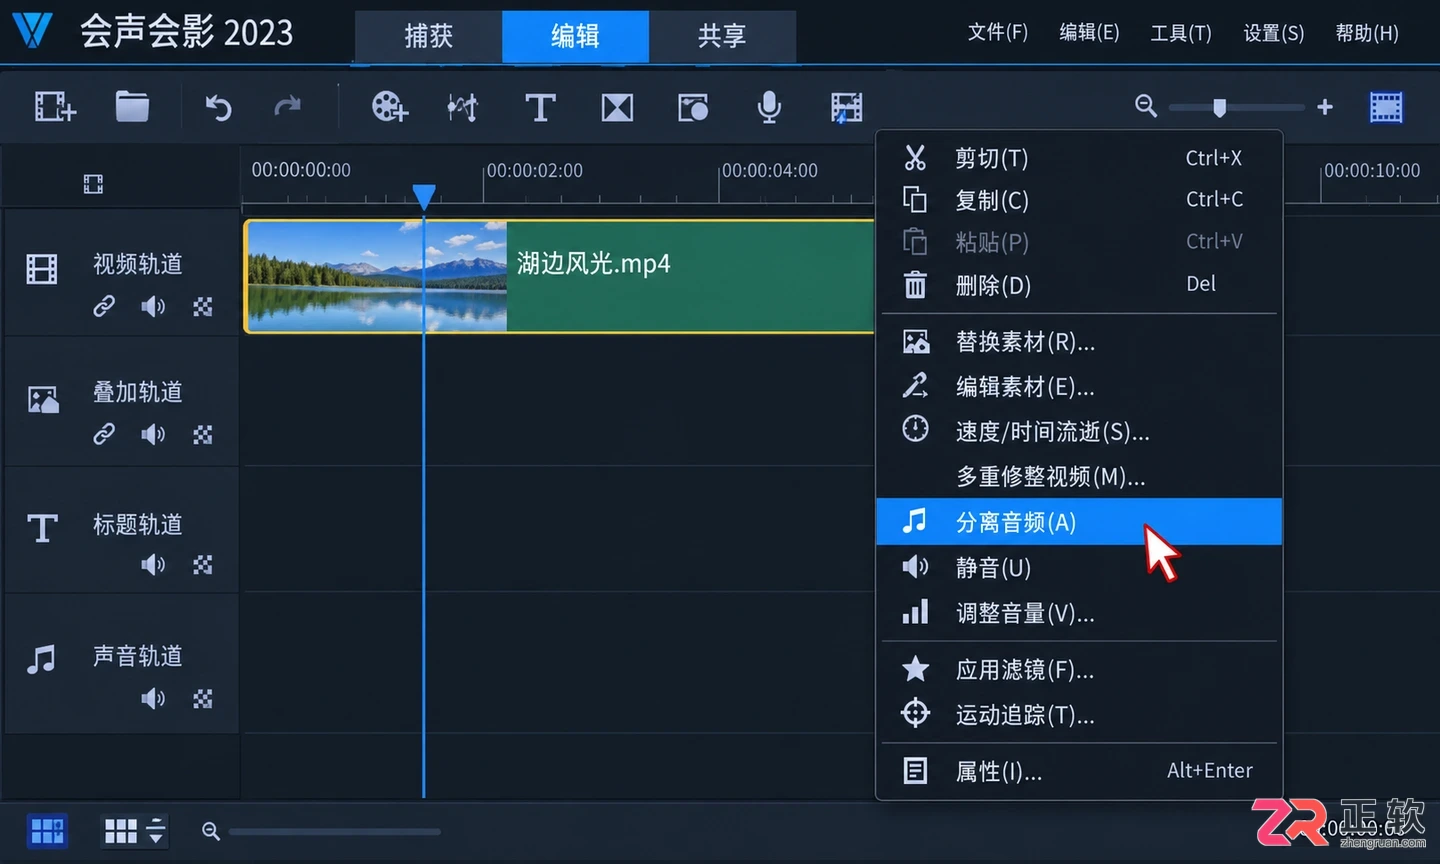
Task: Expand the track height dropdown at bottom
Action: (x=156, y=831)
